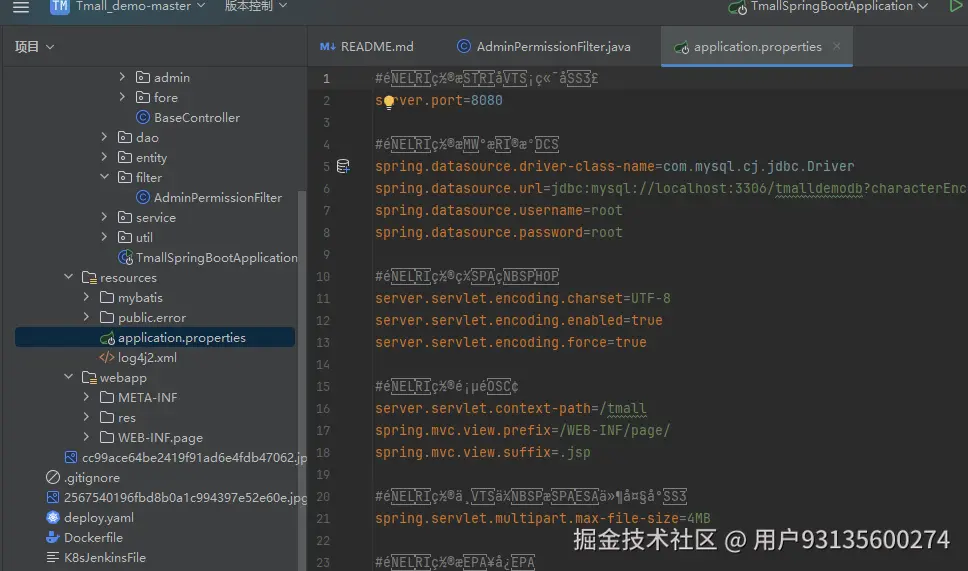Click the spring.mvc.view.suffix=.jsp line
This screenshot has height=571, width=968.
click(x=482, y=452)
